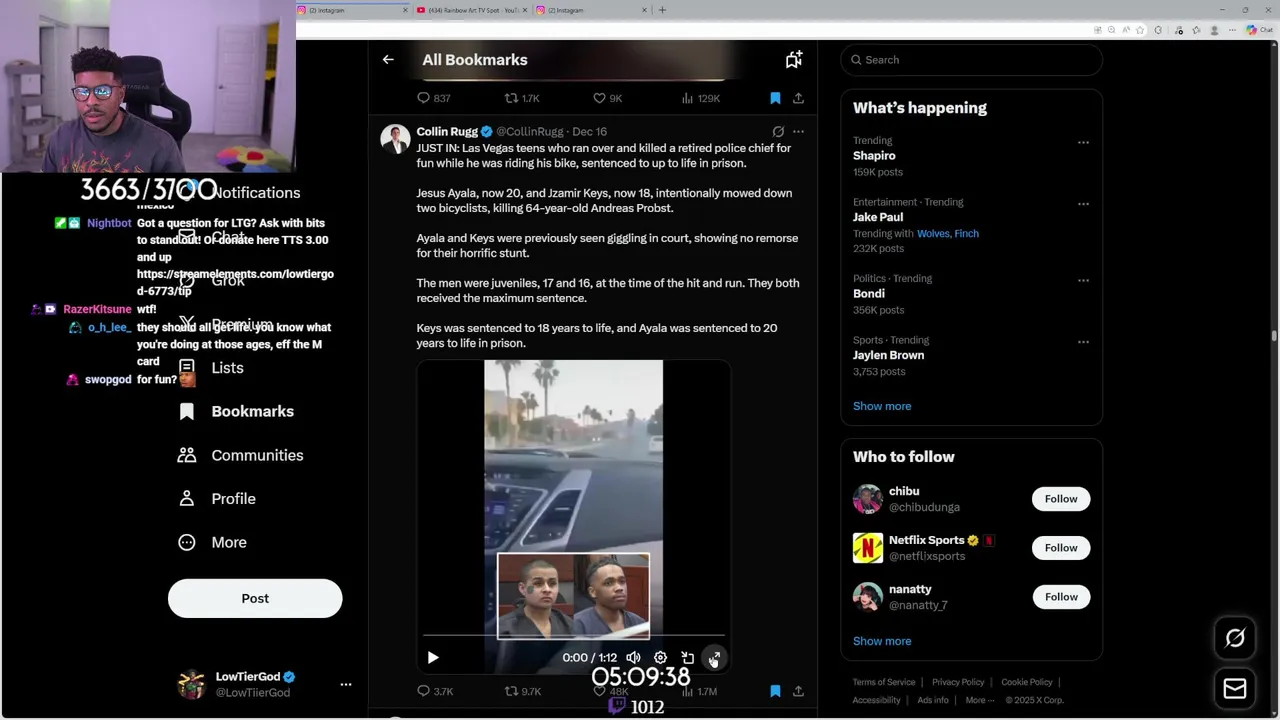Mute the video with the speaker icon
Image resolution: width=1280 pixels, height=720 pixels.
633,658
